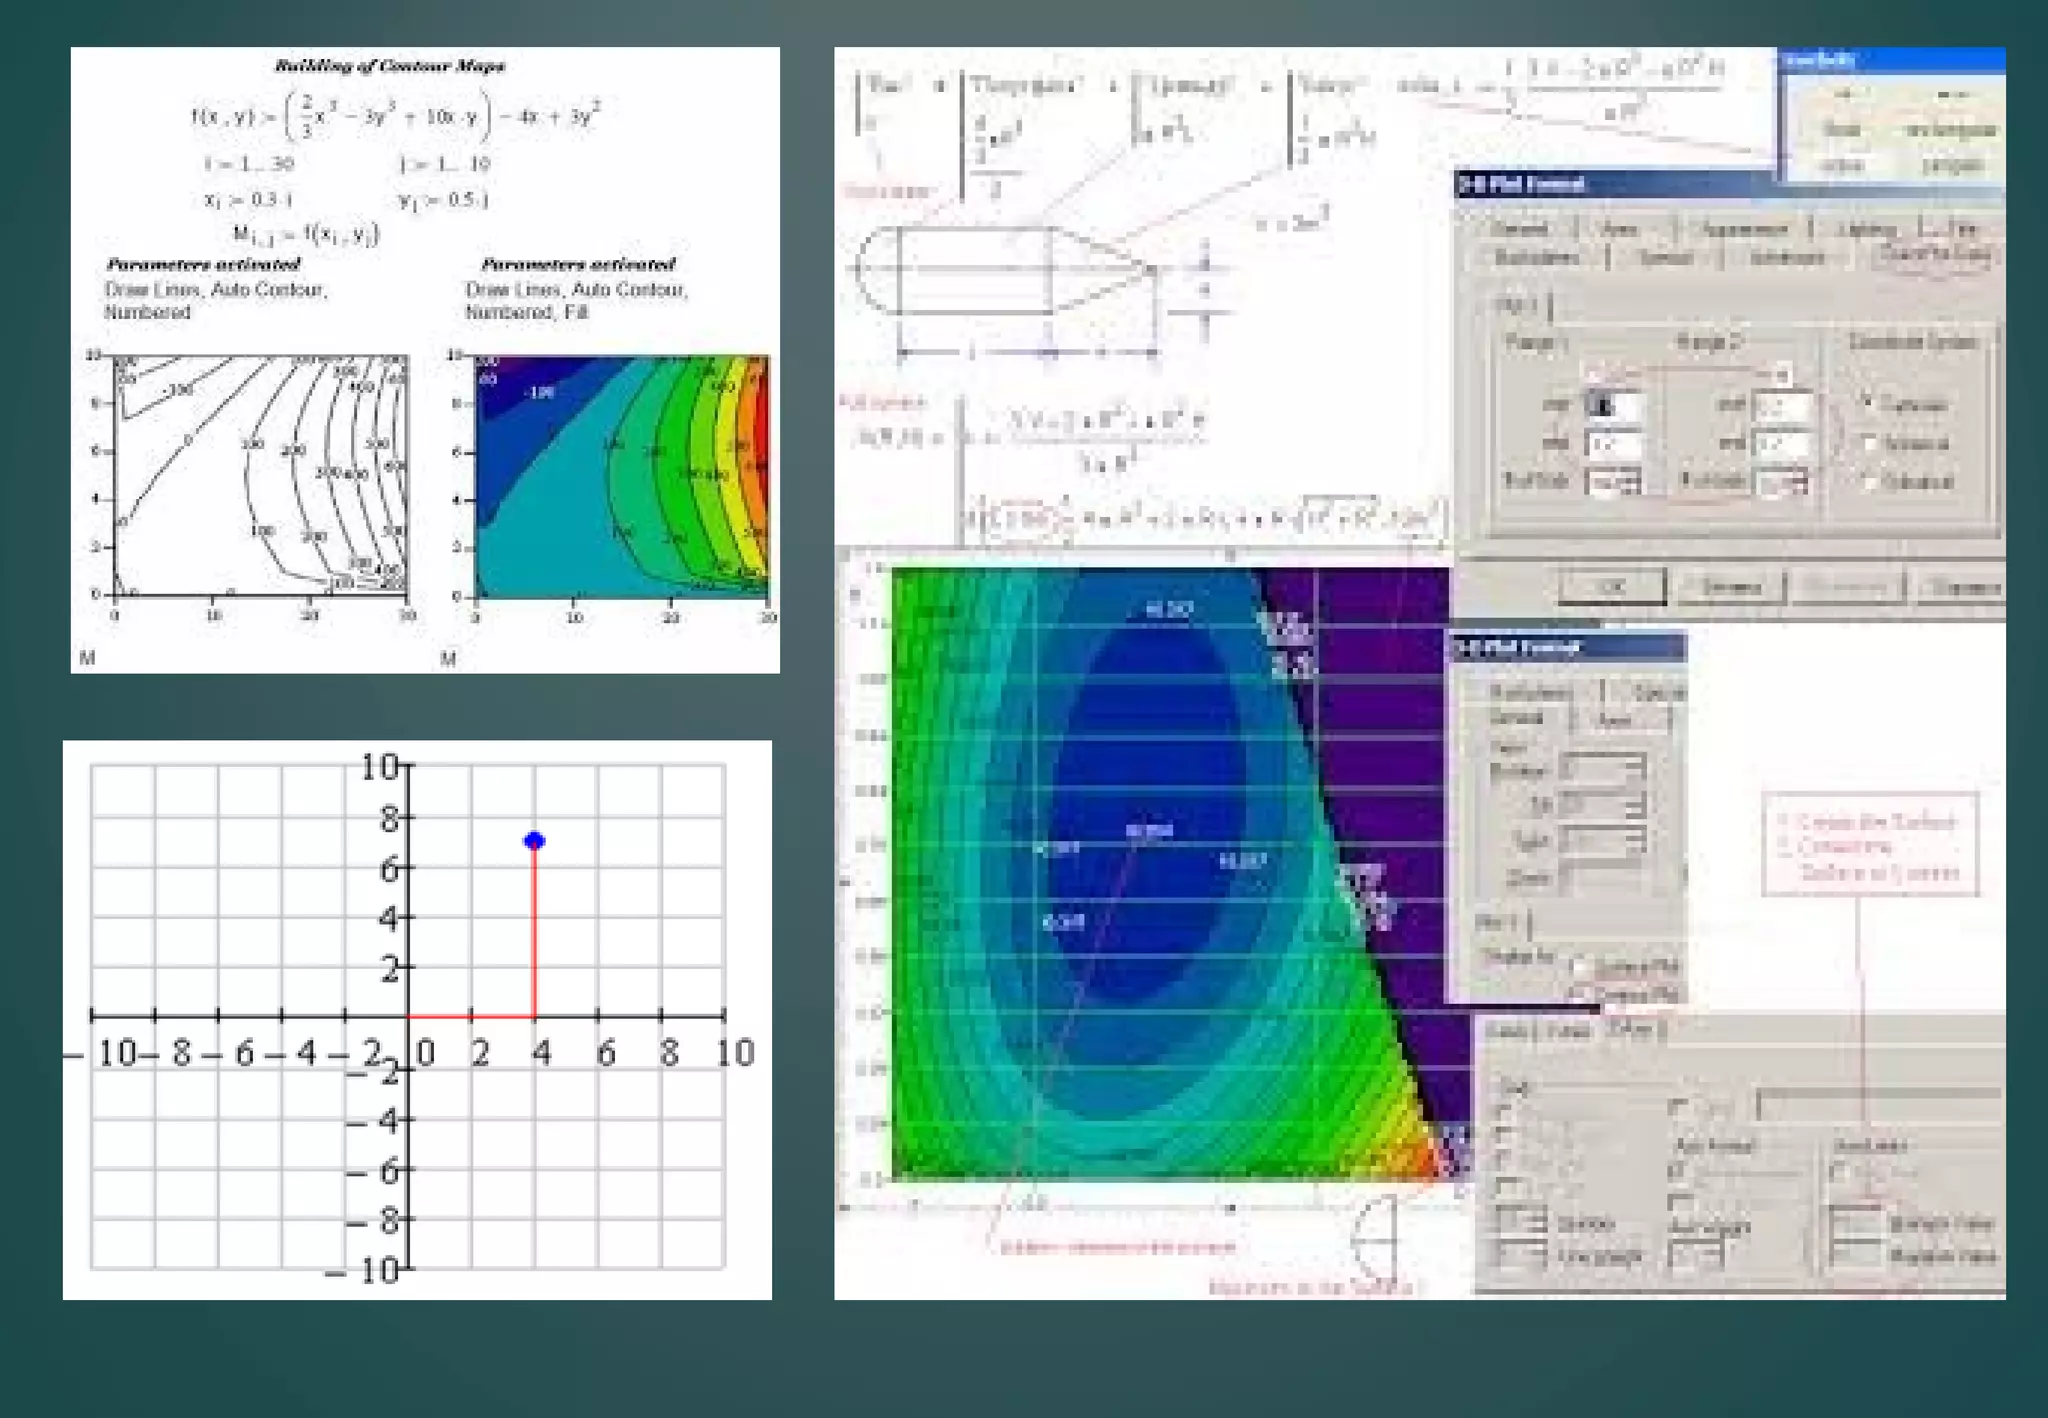Image resolution: width=2048 pixels, height=1418 pixels.
Task: Click the Twist spinner in the view settings
Action: [1602, 841]
